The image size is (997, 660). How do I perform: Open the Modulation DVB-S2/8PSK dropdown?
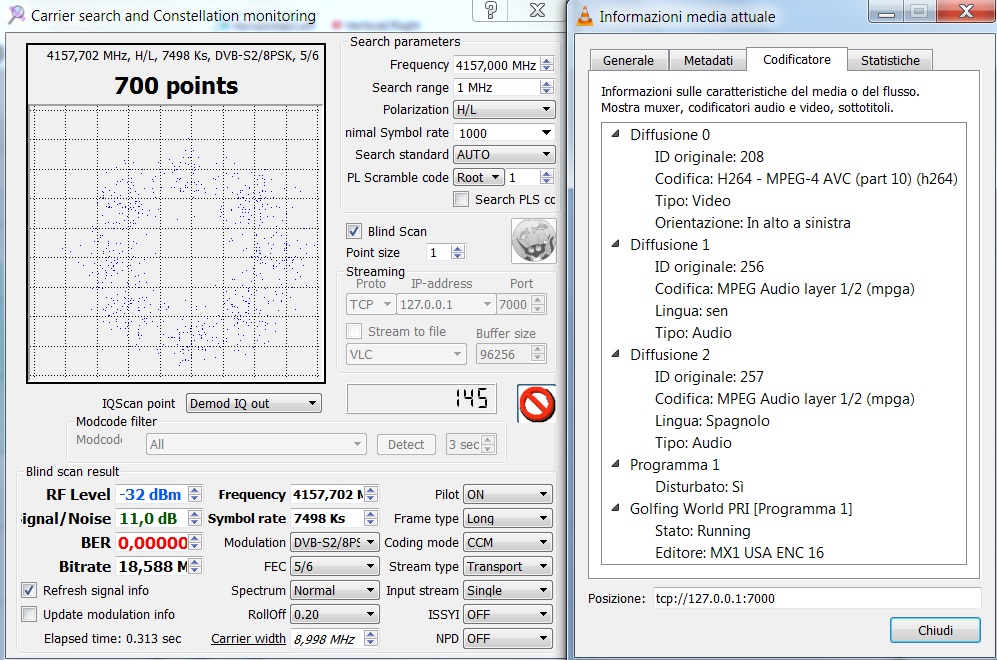[334, 542]
